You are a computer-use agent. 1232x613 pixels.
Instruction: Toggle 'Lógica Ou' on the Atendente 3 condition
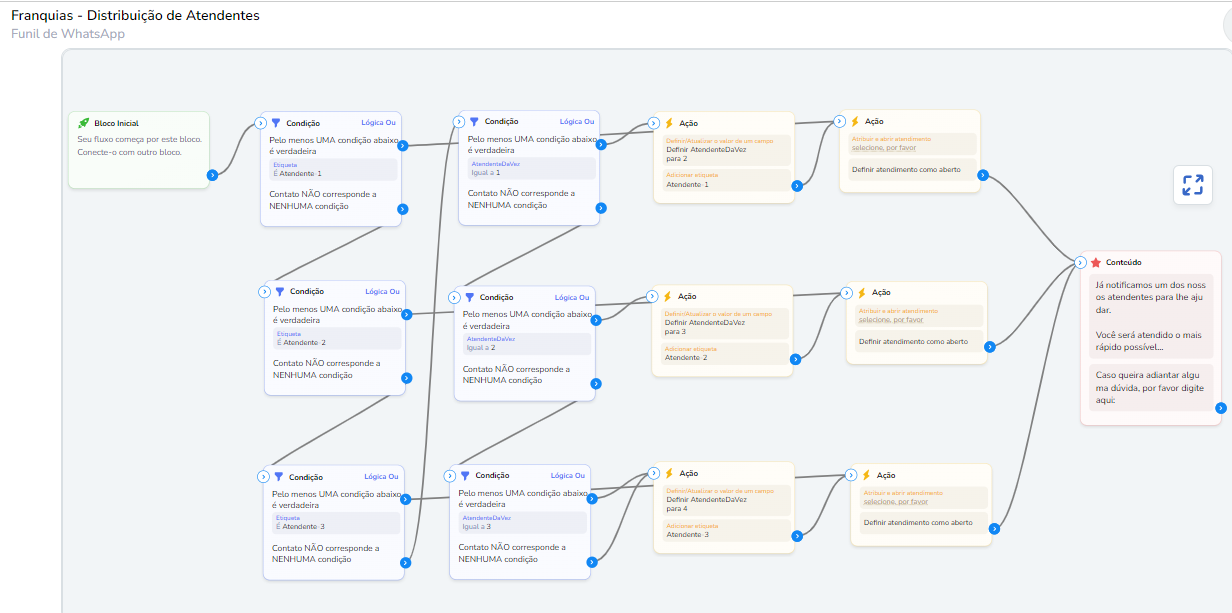pyautogui.click(x=381, y=476)
